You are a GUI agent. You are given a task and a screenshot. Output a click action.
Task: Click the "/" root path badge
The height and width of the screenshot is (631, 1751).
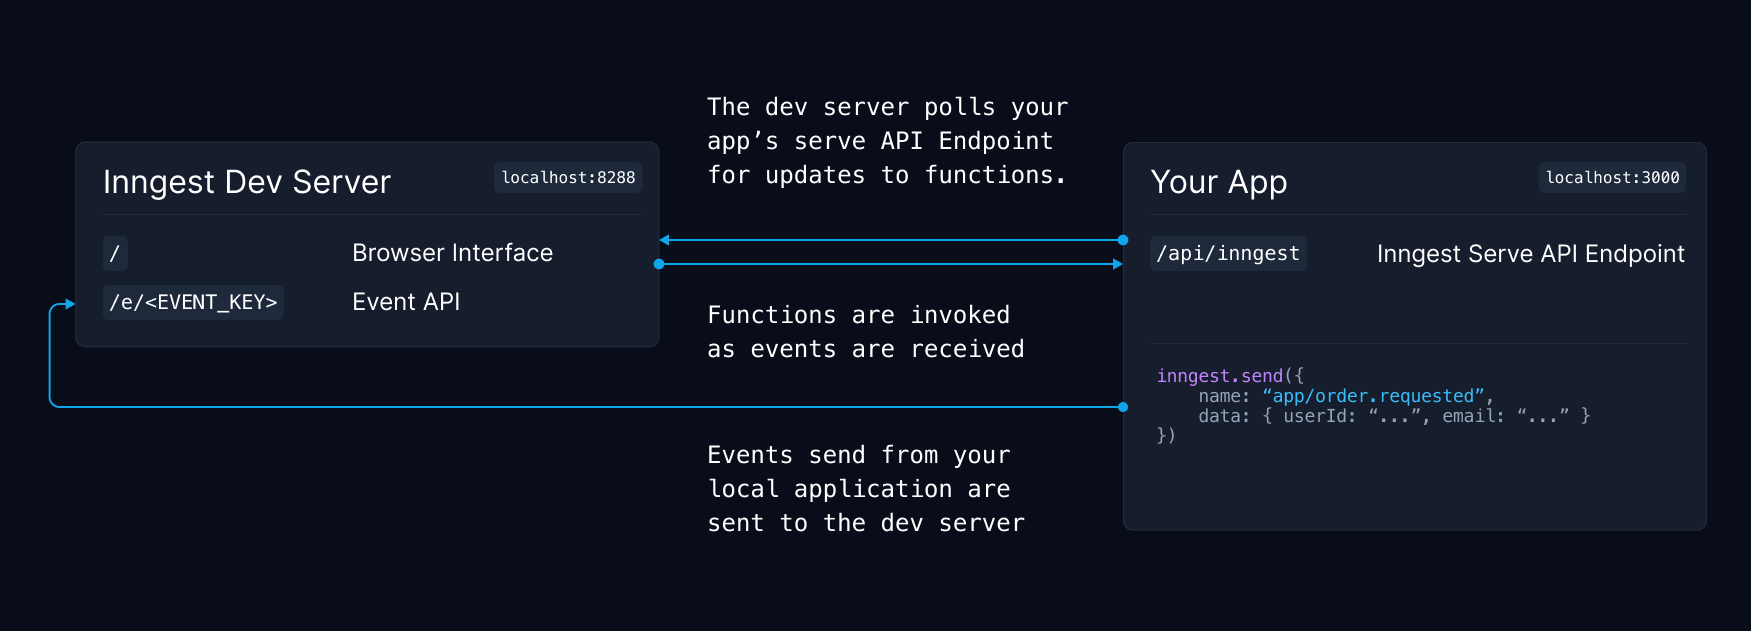coord(115,254)
